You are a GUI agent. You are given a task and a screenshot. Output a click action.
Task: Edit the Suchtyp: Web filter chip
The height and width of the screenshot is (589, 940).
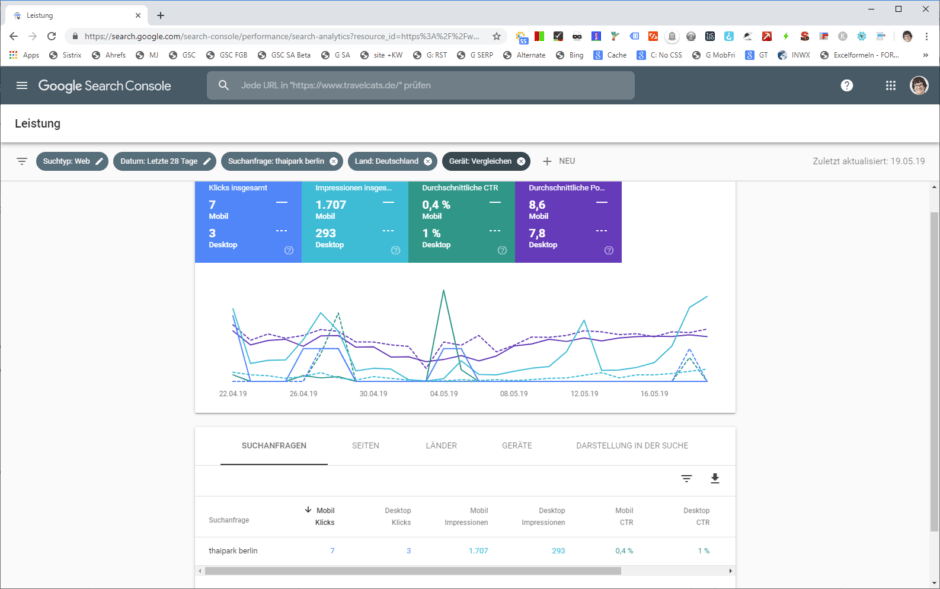click(x=72, y=161)
